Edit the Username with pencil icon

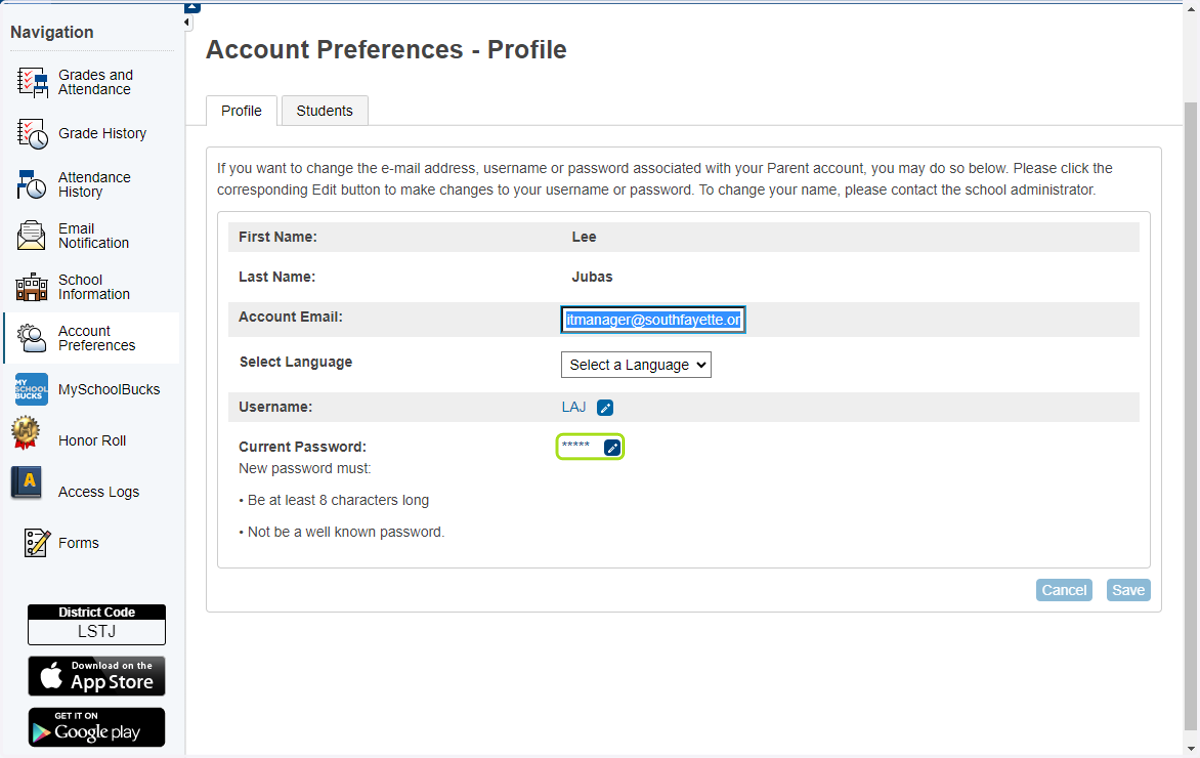[x=605, y=407]
